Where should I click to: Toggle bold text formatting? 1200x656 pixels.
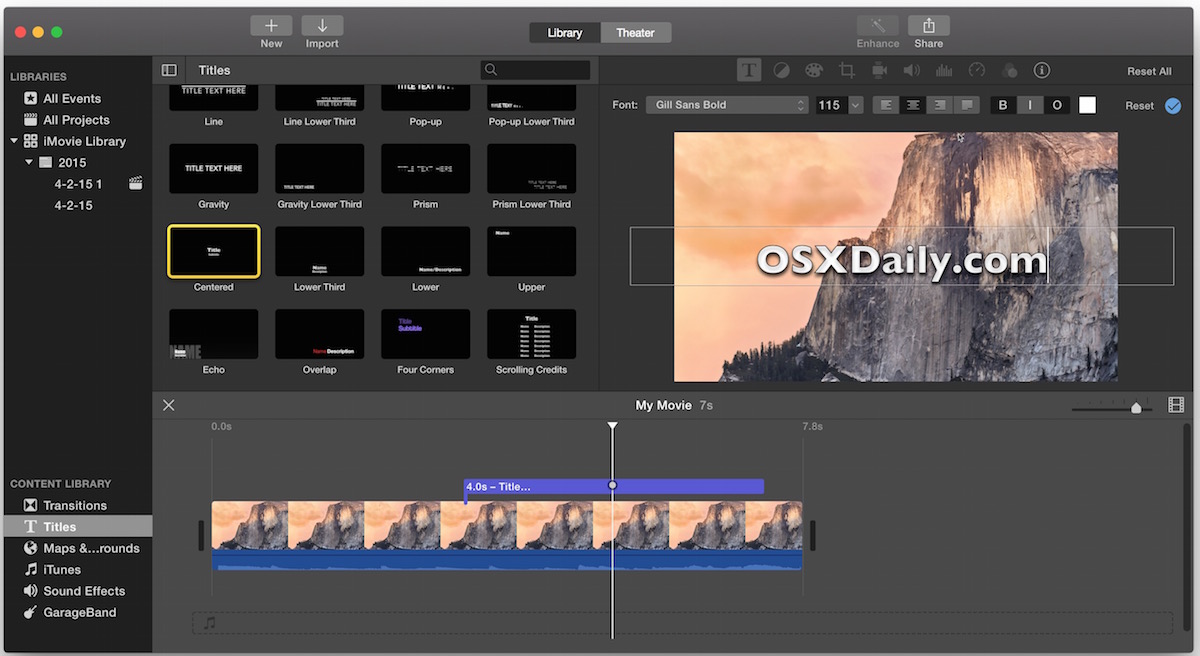(x=1002, y=104)
